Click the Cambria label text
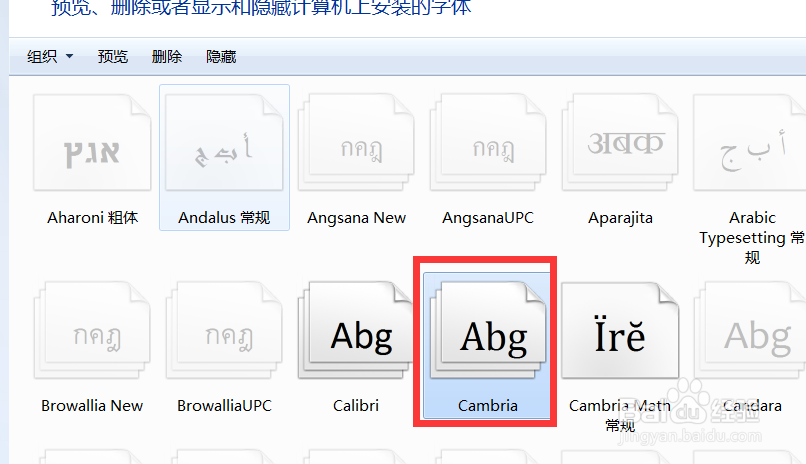 tap(488, 406)
